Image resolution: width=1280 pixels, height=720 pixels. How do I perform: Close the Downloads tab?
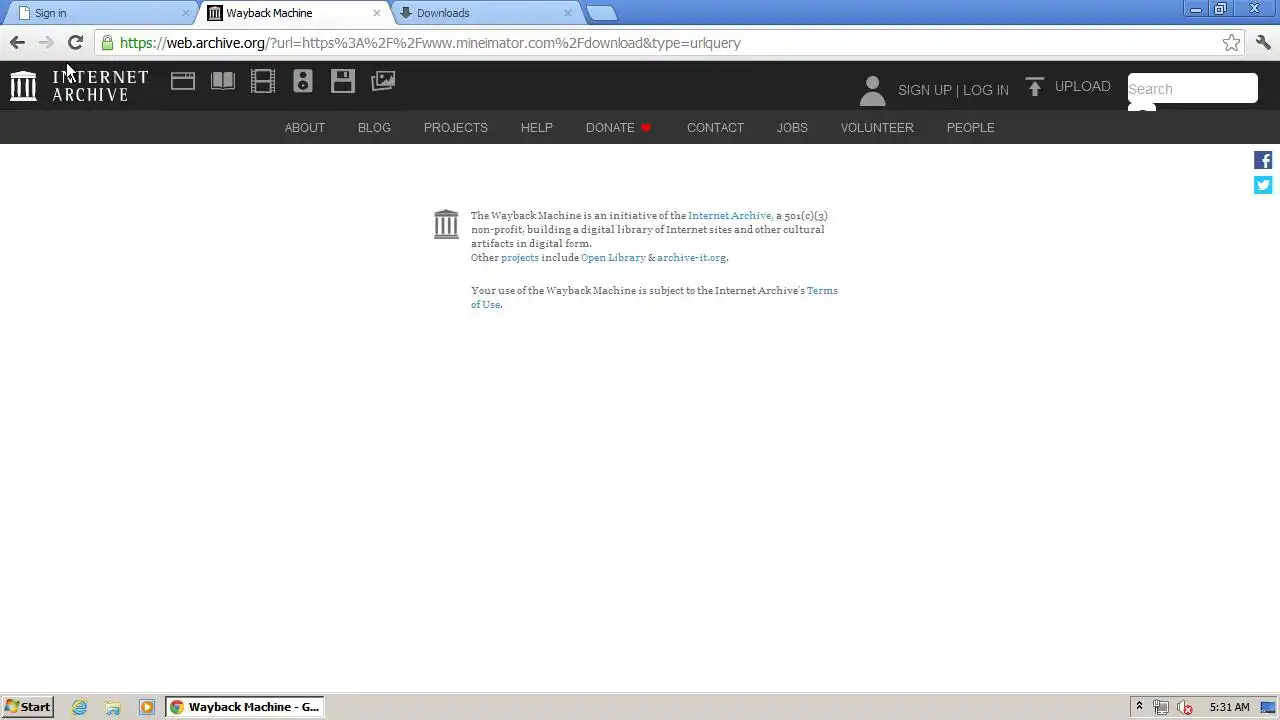567,13
